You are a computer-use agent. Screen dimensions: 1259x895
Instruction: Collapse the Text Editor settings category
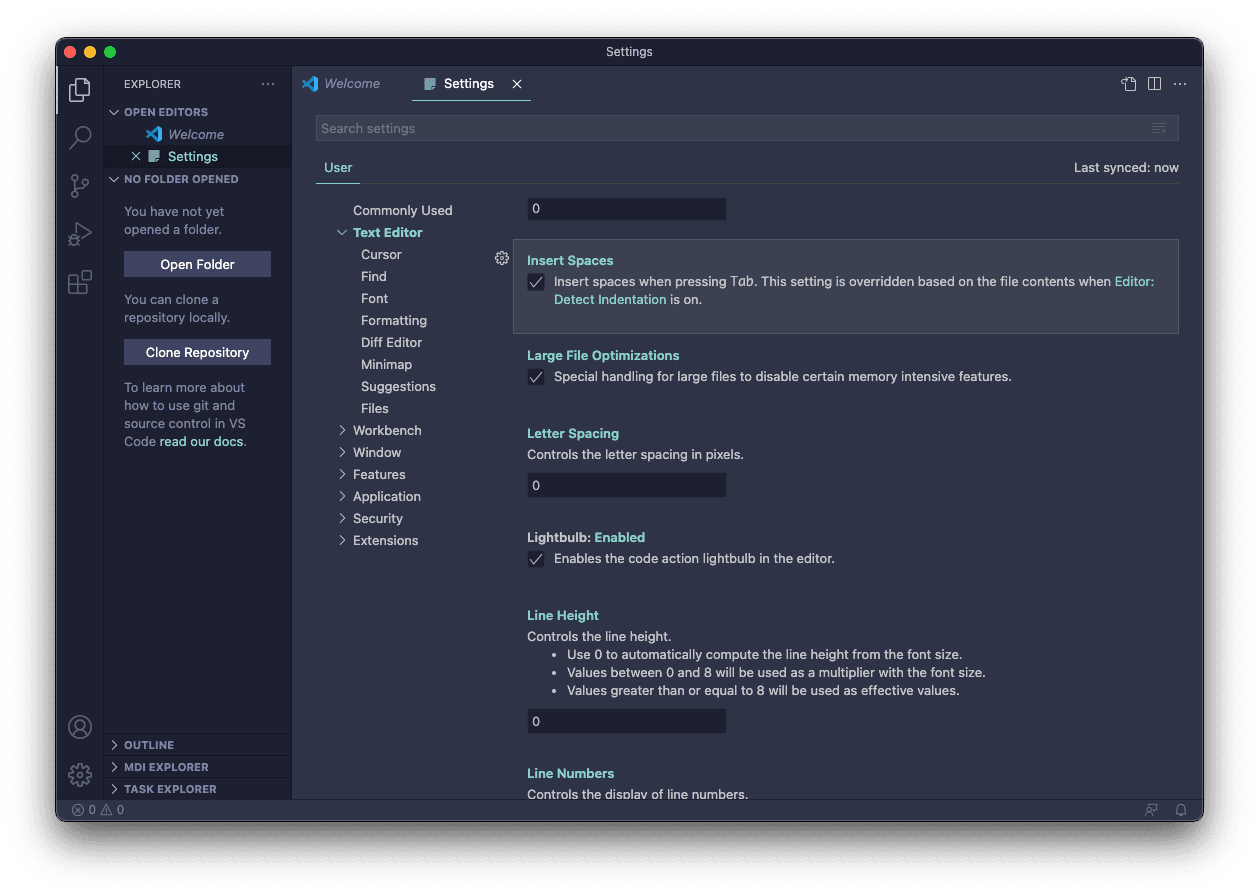pyautogui.click(x=342, y=232)
